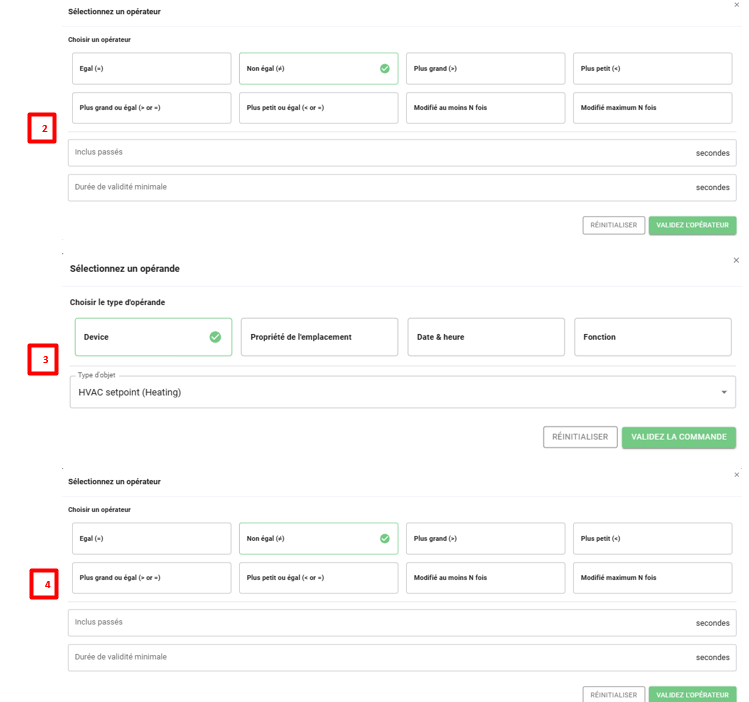The image size is (749, 702).
Task: Close the operator panel marked 2
Action: tap(737, 5)
